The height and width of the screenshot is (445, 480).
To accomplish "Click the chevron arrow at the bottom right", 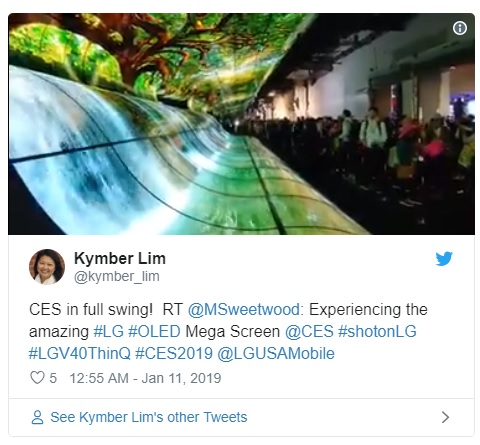I will 445,417.
